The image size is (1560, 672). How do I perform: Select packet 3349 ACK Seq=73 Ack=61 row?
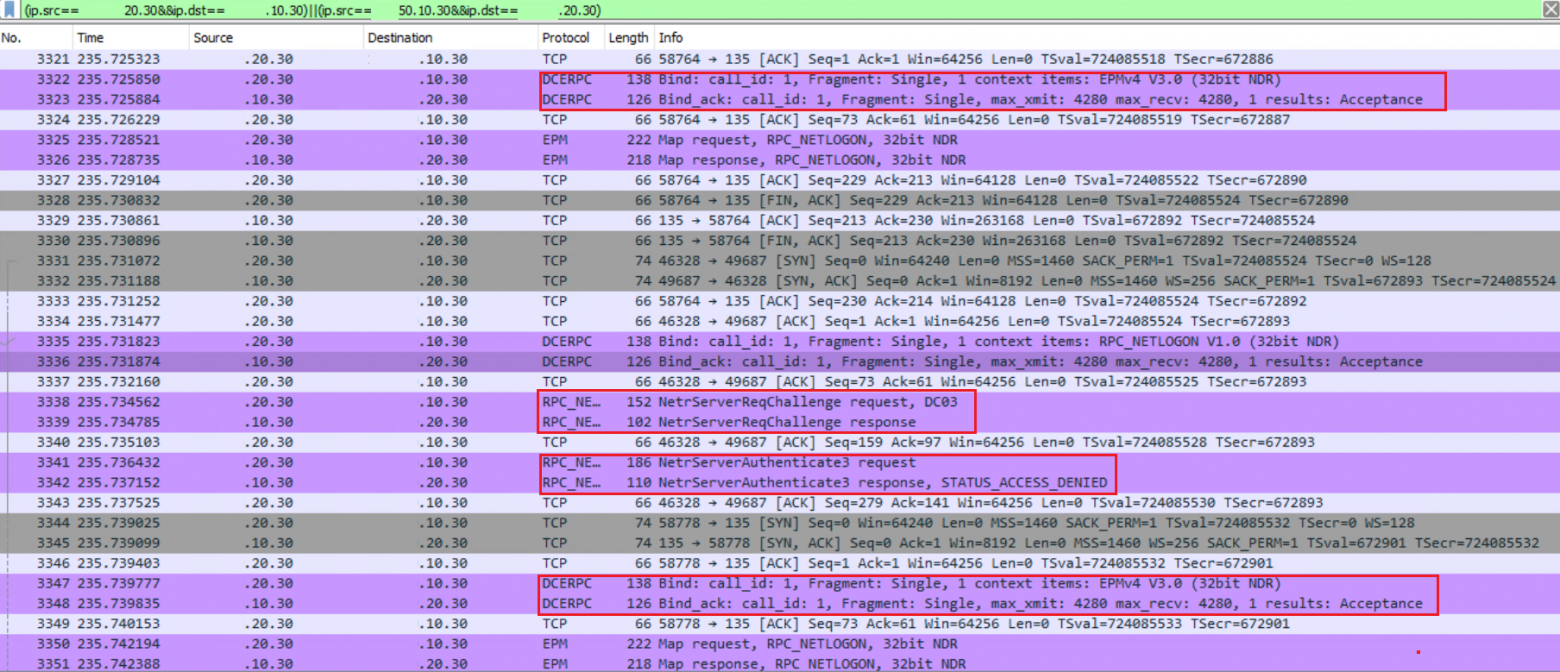[x=780, y=623]
